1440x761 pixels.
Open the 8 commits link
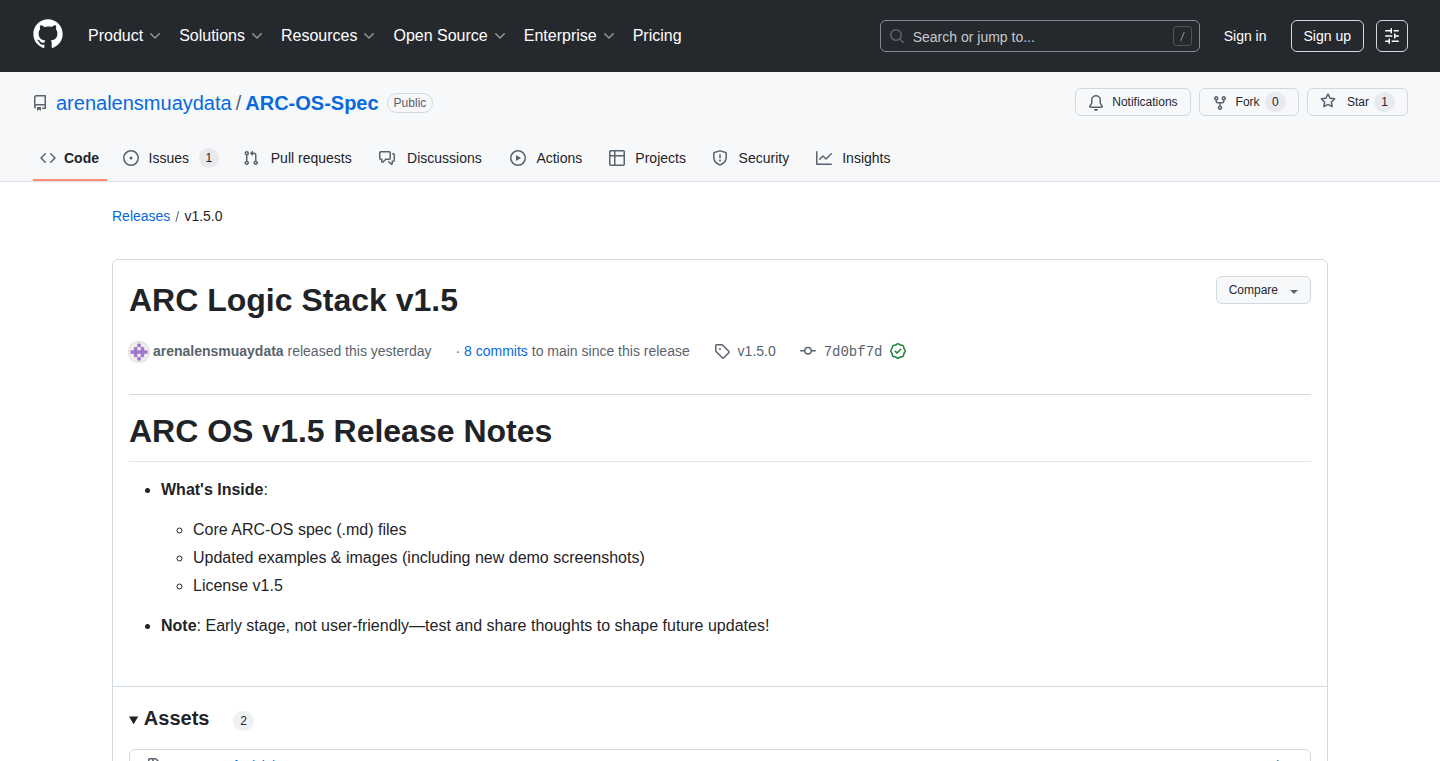(x=496, y=351)
